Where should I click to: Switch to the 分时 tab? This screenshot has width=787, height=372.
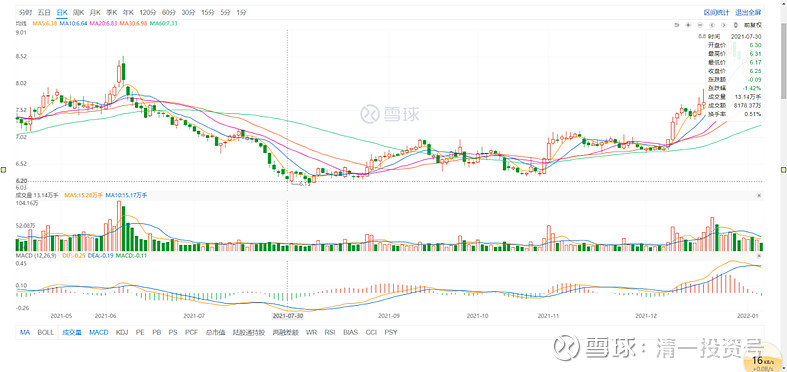[x=26, y=12]
